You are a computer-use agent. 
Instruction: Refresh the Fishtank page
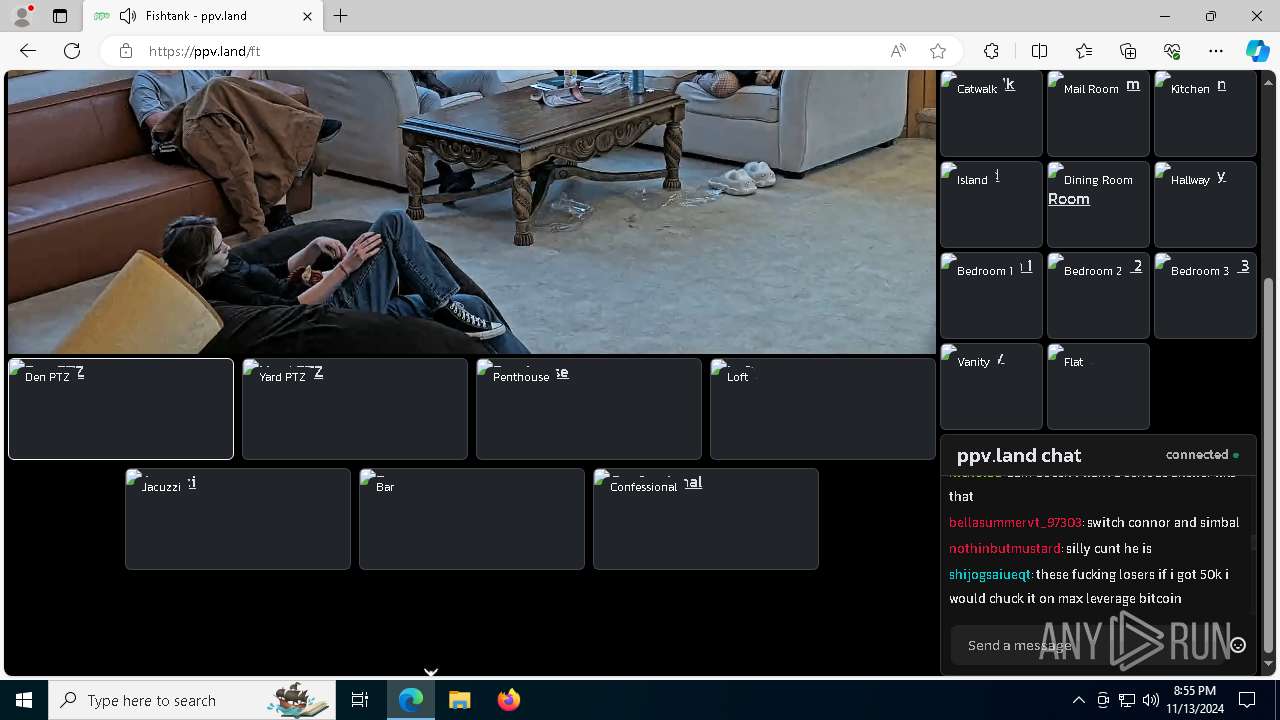72,51
